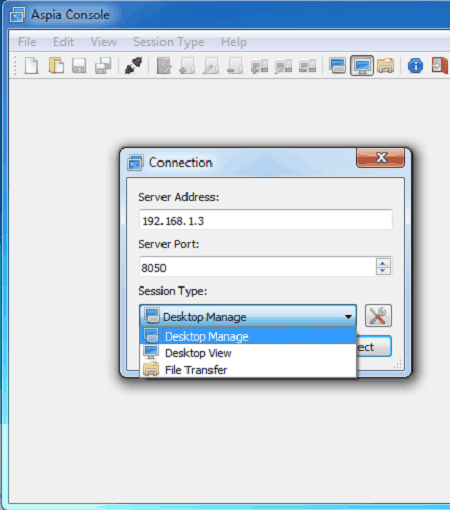Image resolution: width=450 pixels, height=510 pixels.
Task: Open the Session Type menu
Action: click(x=169, y=42)
